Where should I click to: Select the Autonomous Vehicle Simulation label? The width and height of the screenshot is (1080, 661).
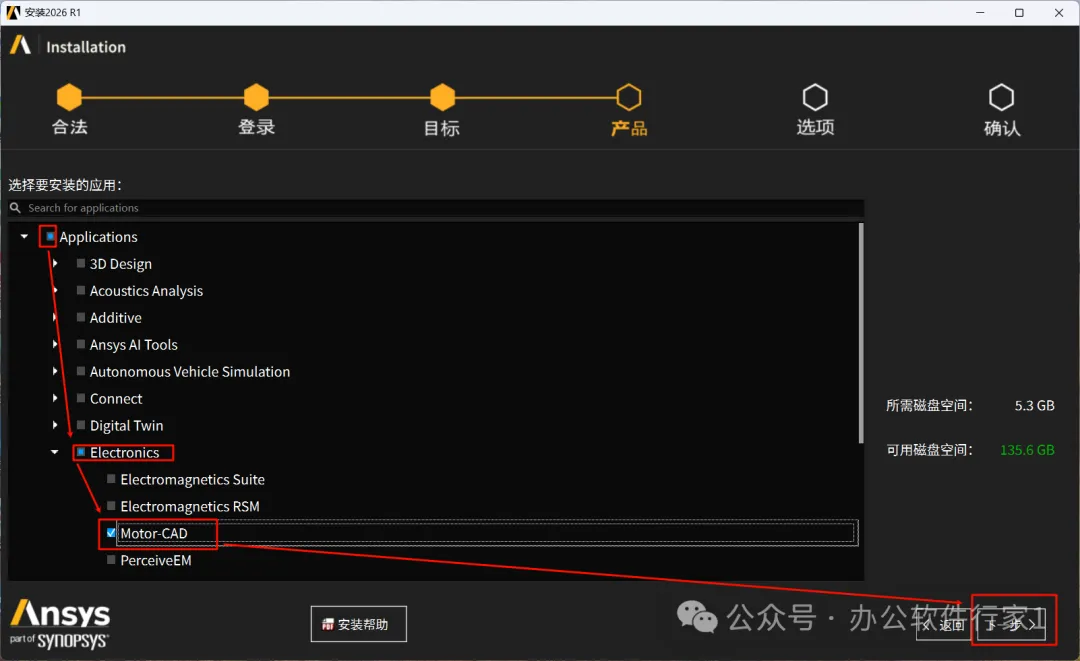[190, 372]
